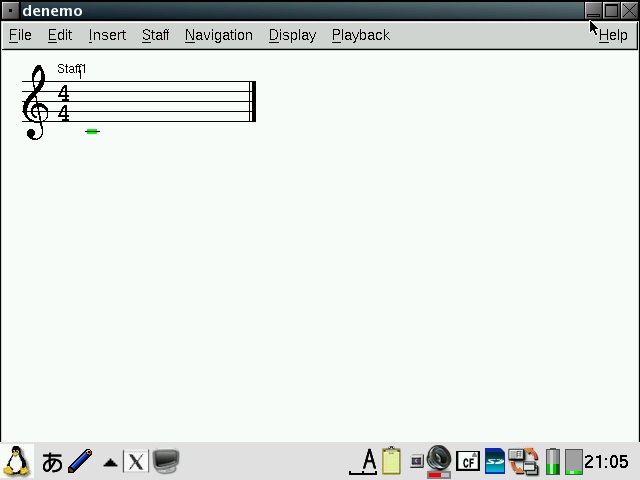The width and height of the screenshot is (640, 480).
Task: Click the treble clef symbol
Action: tap(36, 102)
